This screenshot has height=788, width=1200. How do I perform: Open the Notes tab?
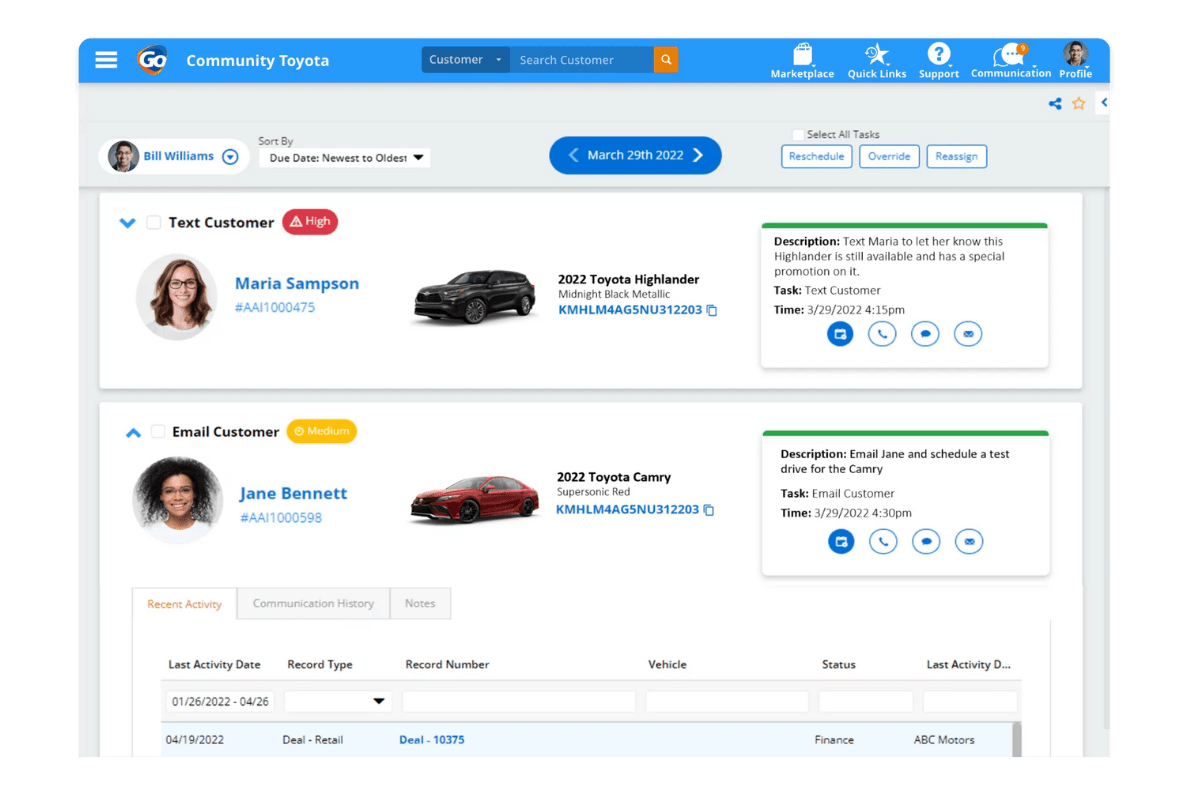click(420, 604)
